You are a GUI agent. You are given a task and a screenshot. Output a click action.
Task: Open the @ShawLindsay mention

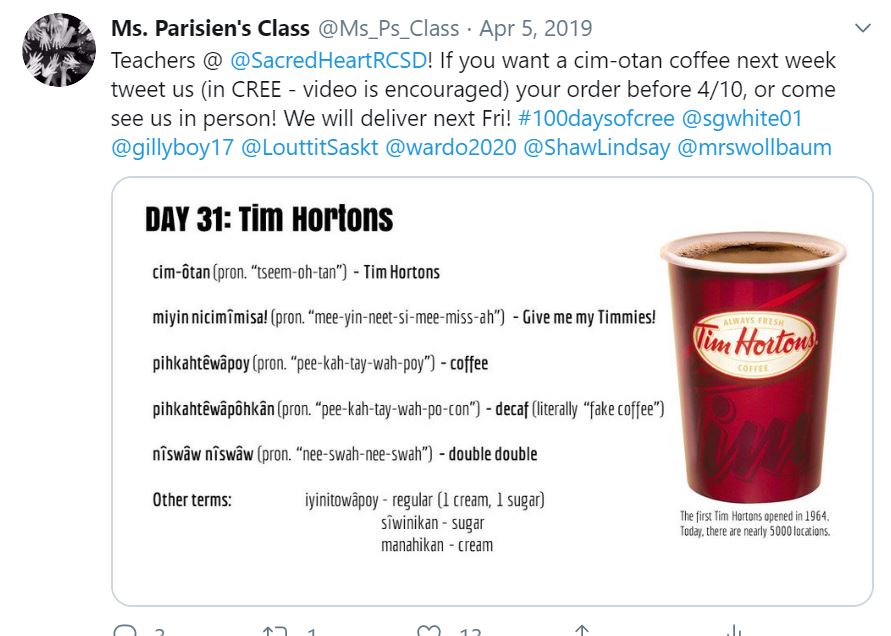(597, 147)
